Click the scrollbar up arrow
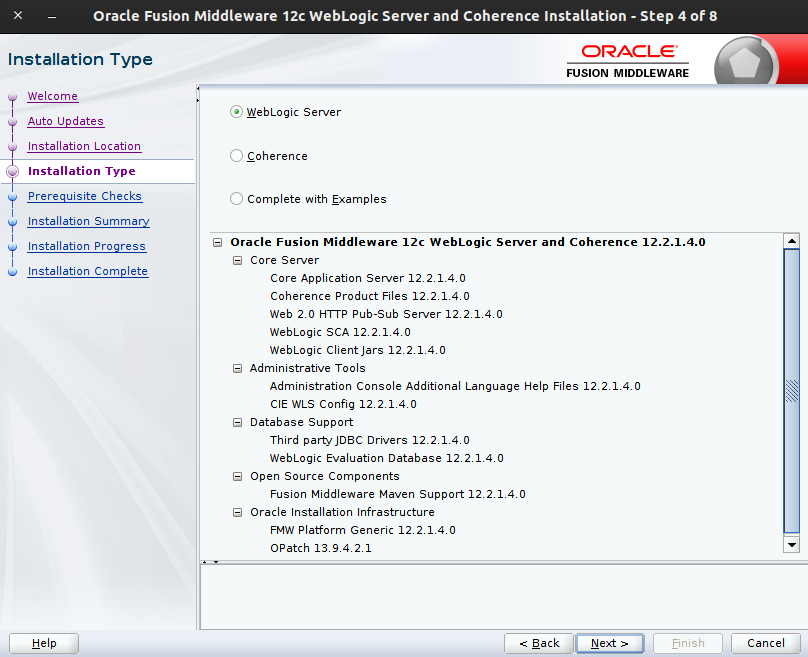Viewport: 808px width, 657px height. pos(792,241)
